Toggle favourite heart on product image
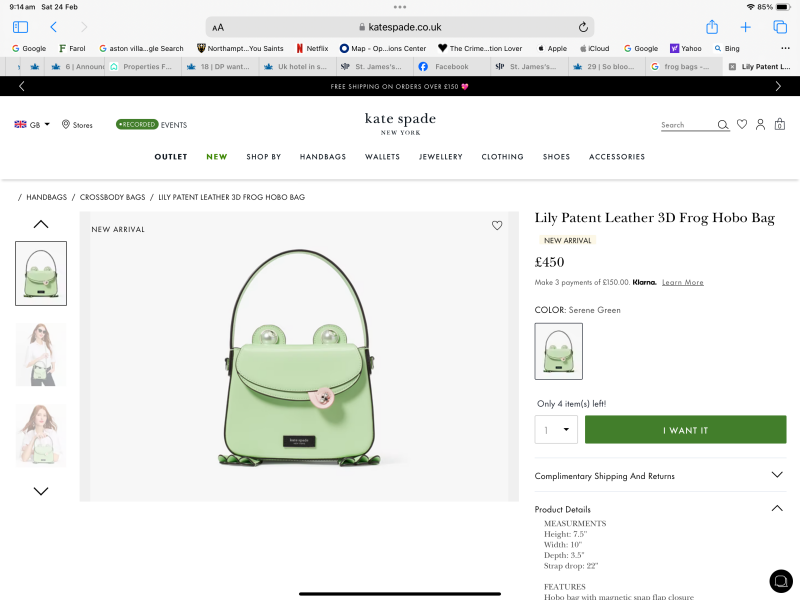The height and width of the screenshot is (600, 800). 497,226
